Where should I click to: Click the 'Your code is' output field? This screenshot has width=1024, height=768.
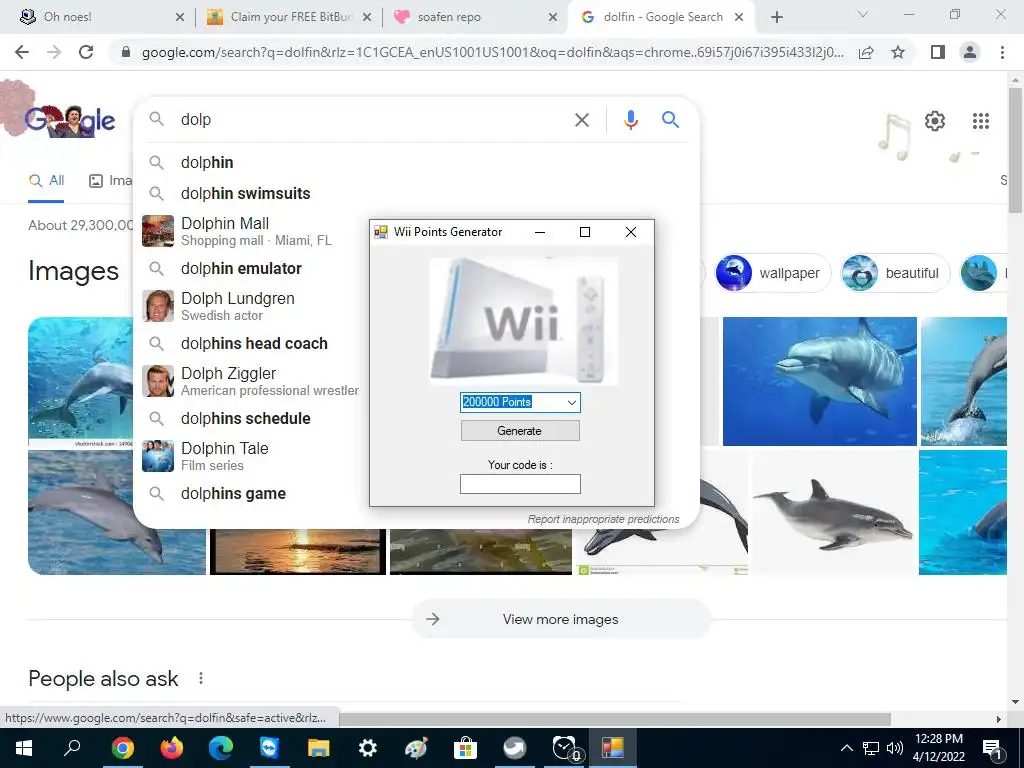[x=520, y=484]
